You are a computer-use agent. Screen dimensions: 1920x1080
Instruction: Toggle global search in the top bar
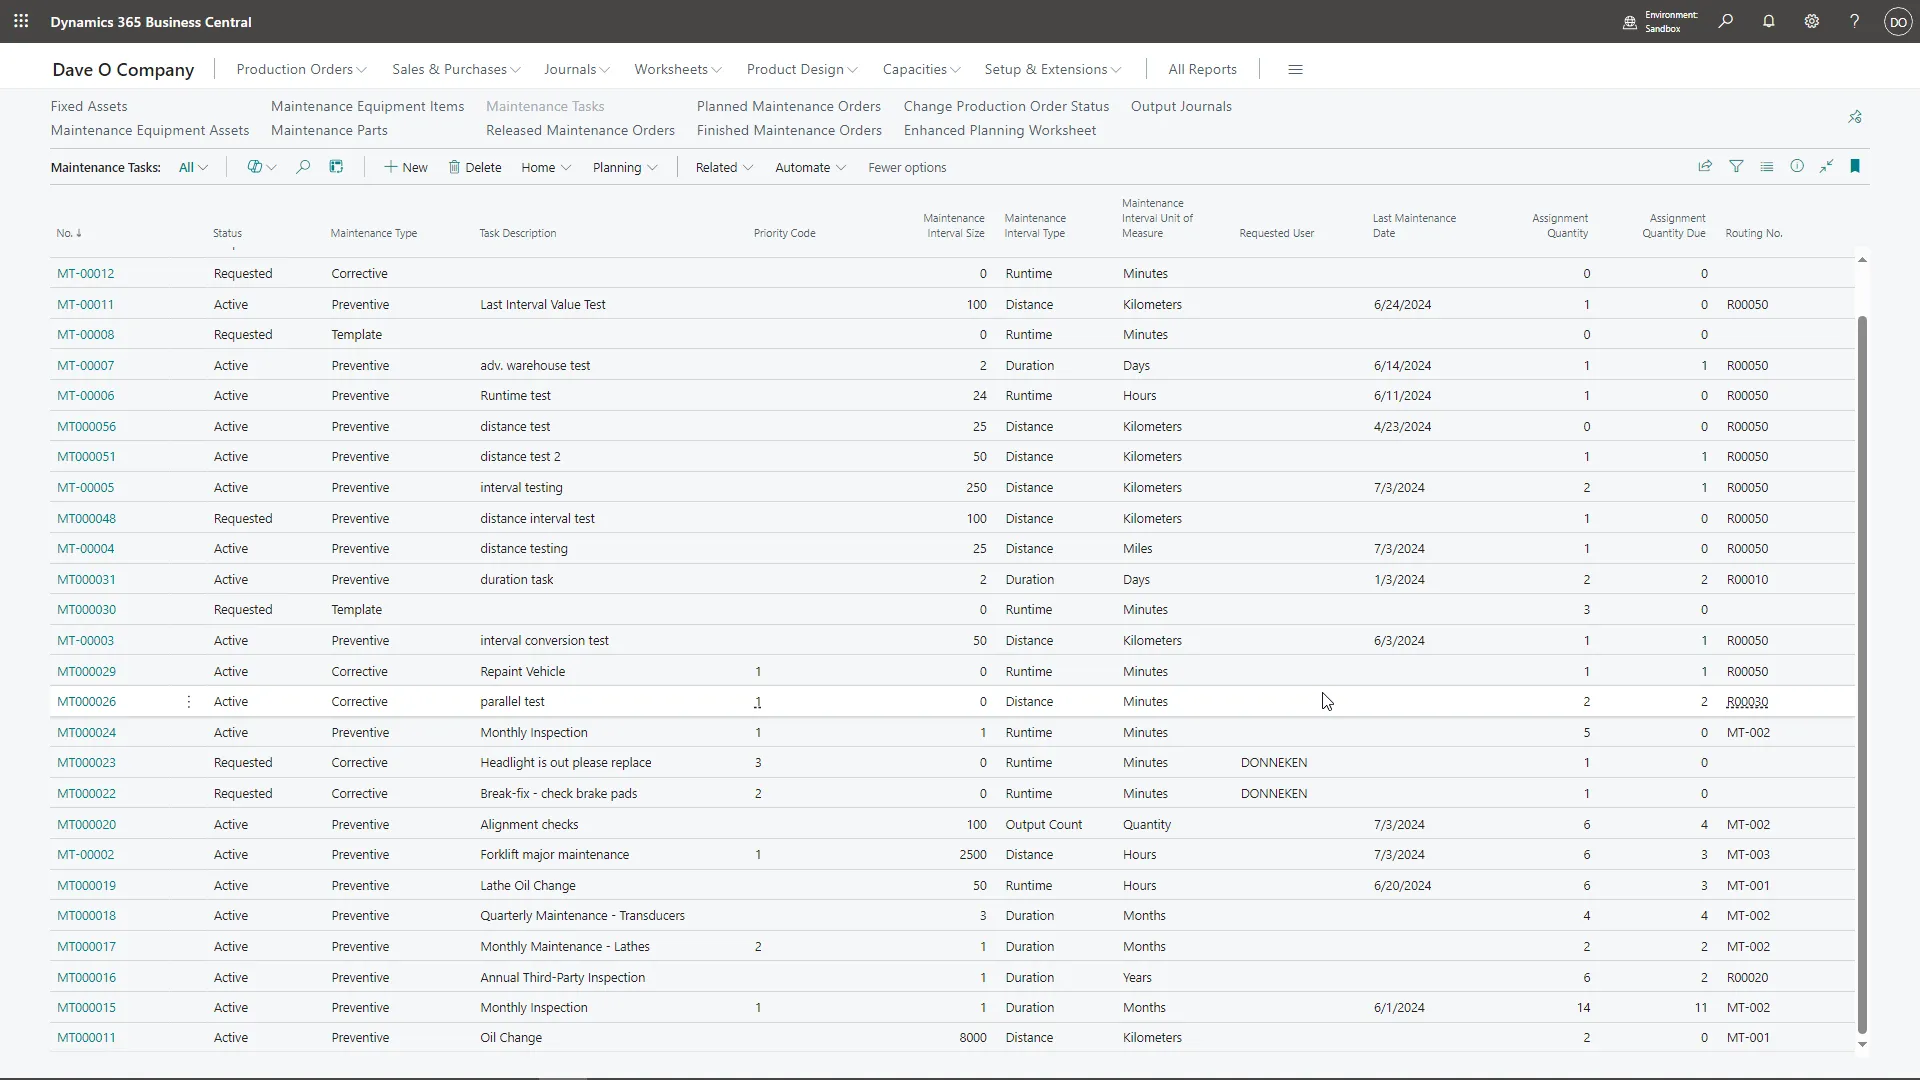pyautogui.click(x=1725, y=21)
